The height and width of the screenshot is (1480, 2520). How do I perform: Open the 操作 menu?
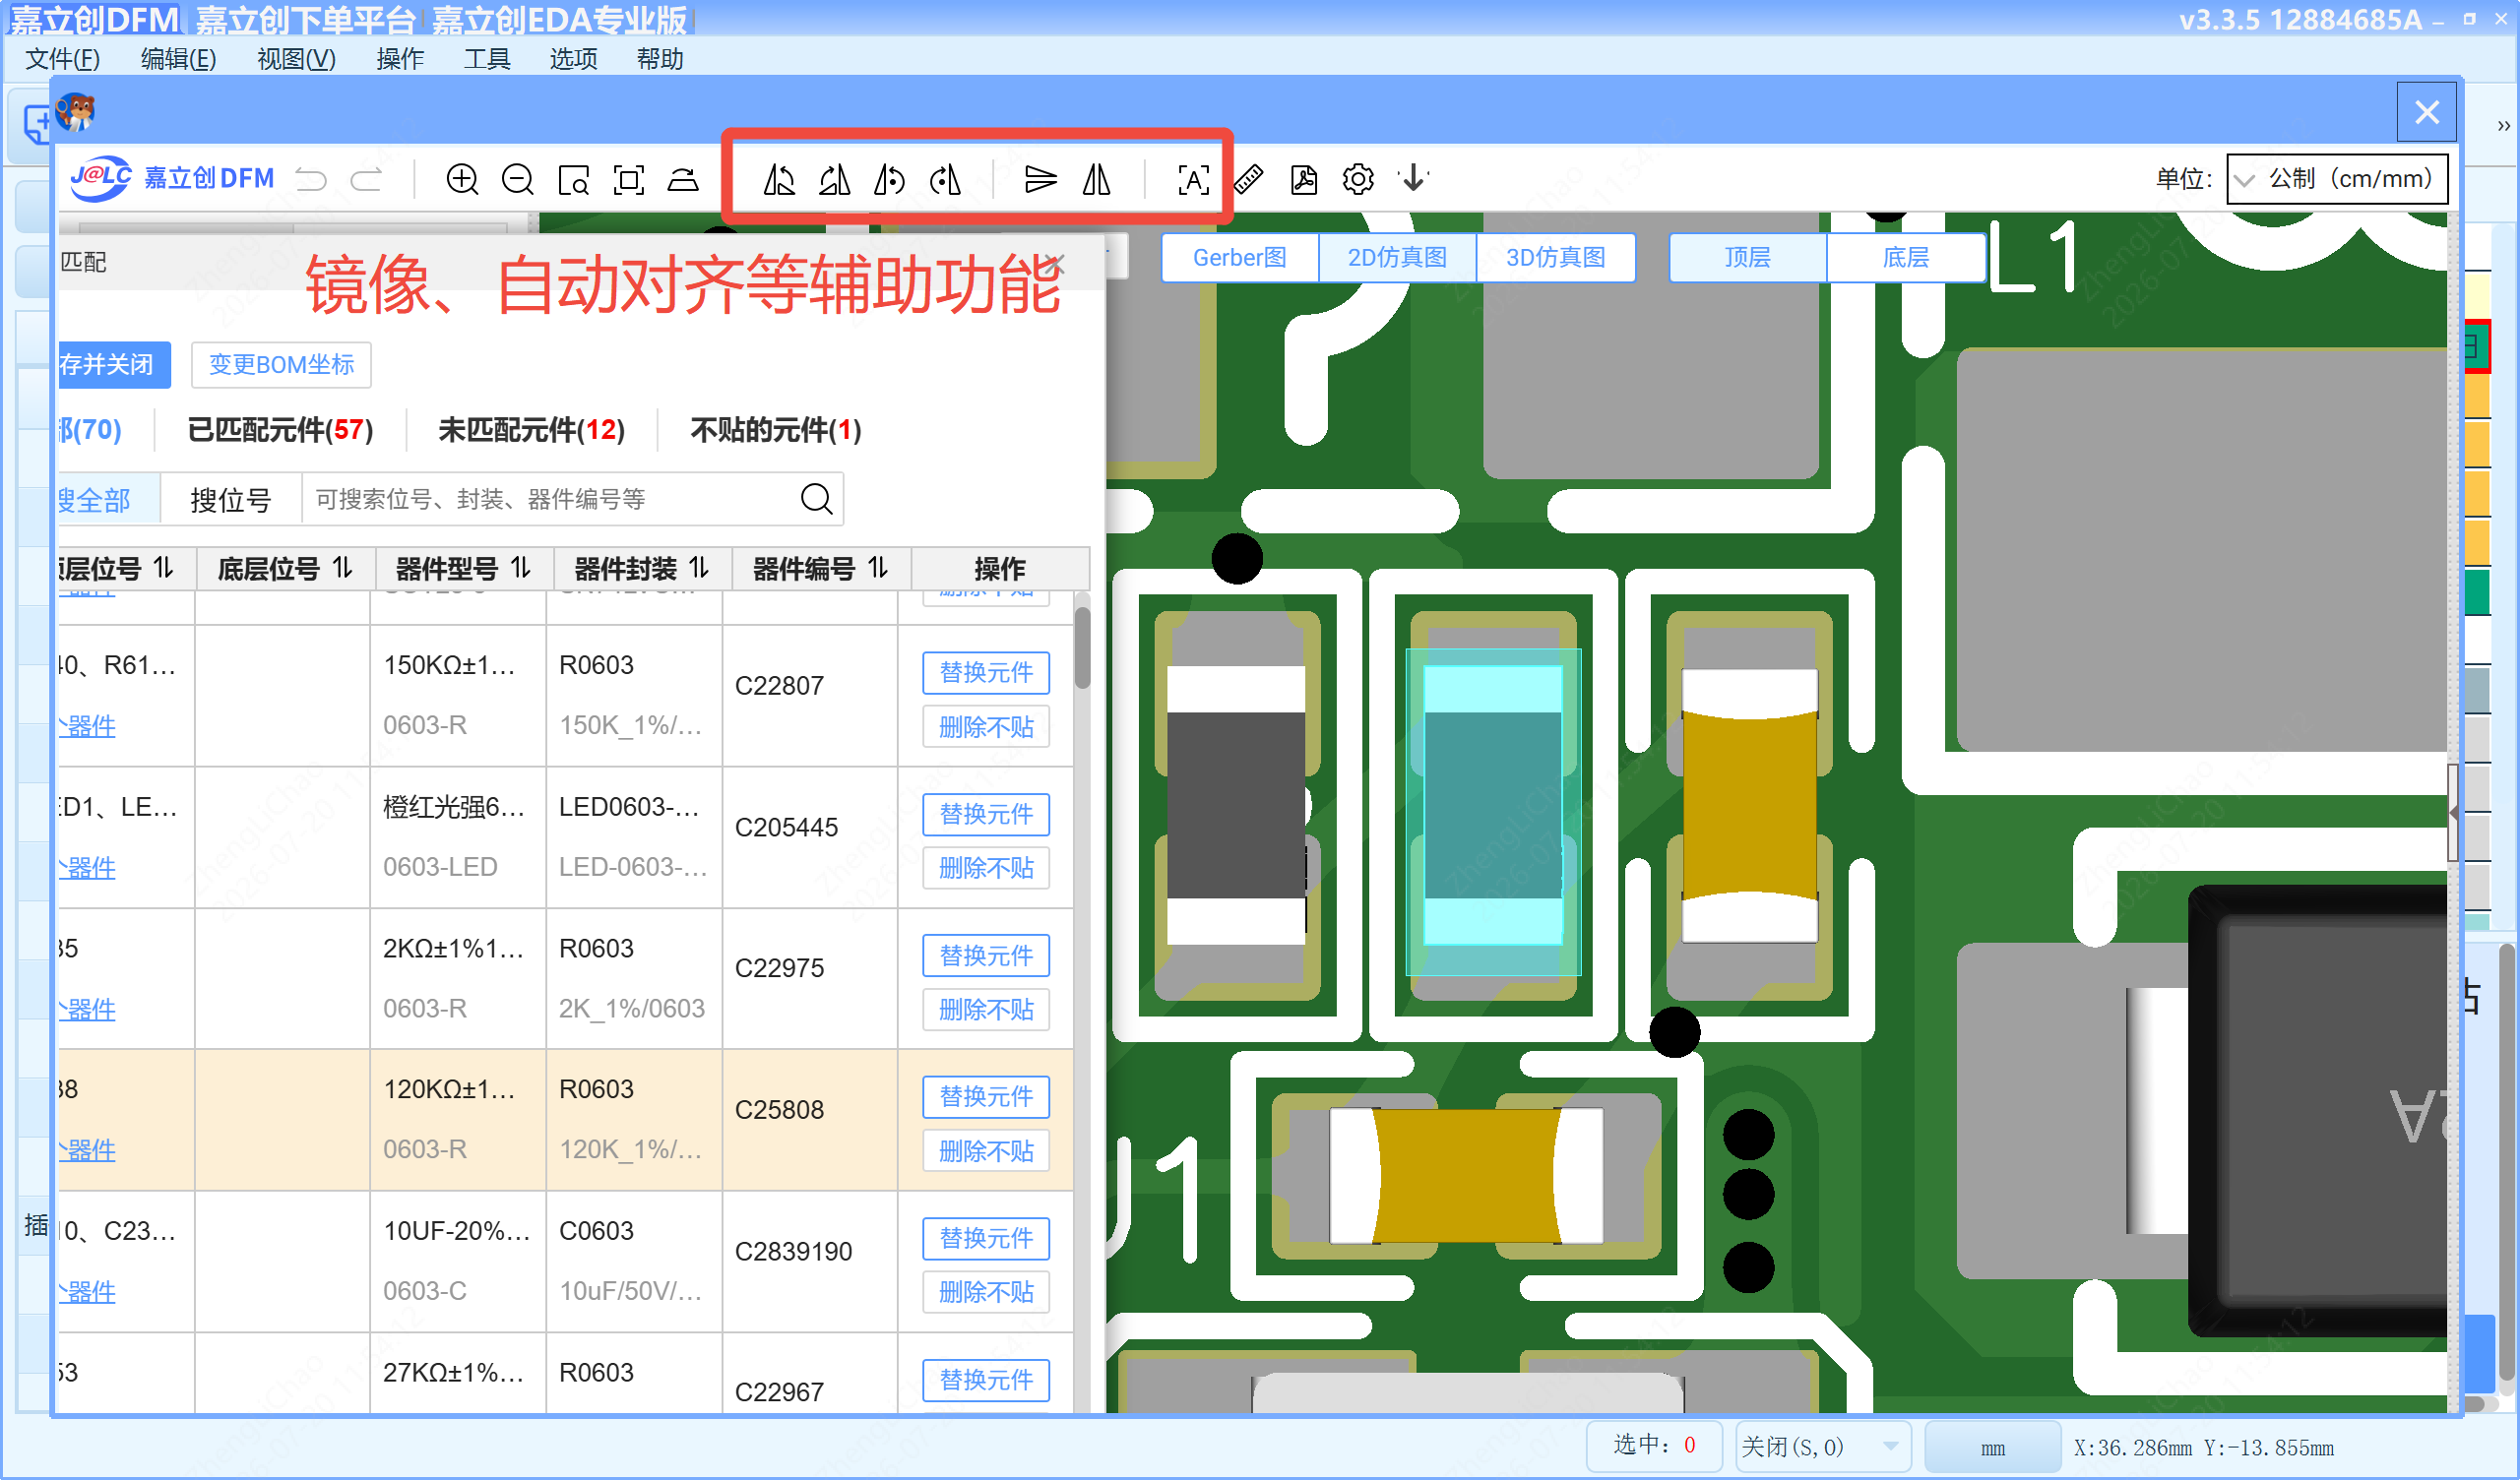point(400,59)
